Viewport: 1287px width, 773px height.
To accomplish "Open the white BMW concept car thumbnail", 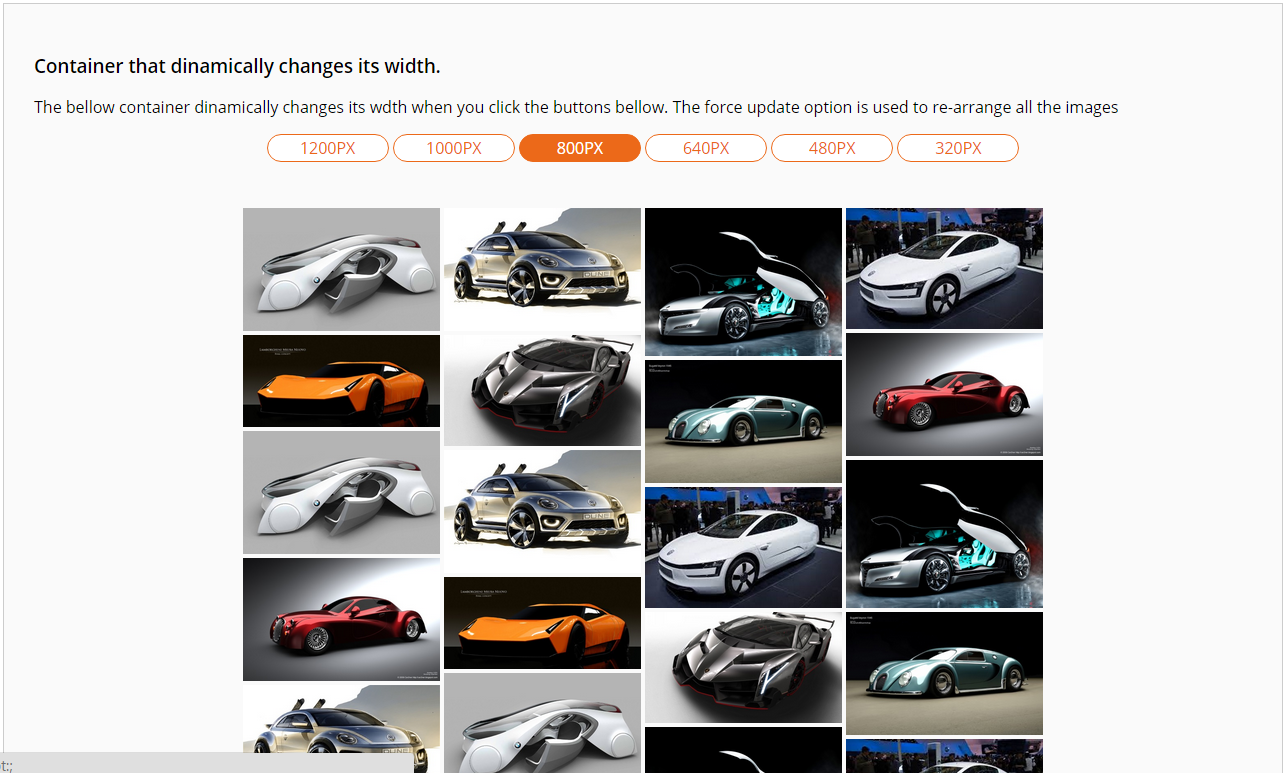I will 341,268.
